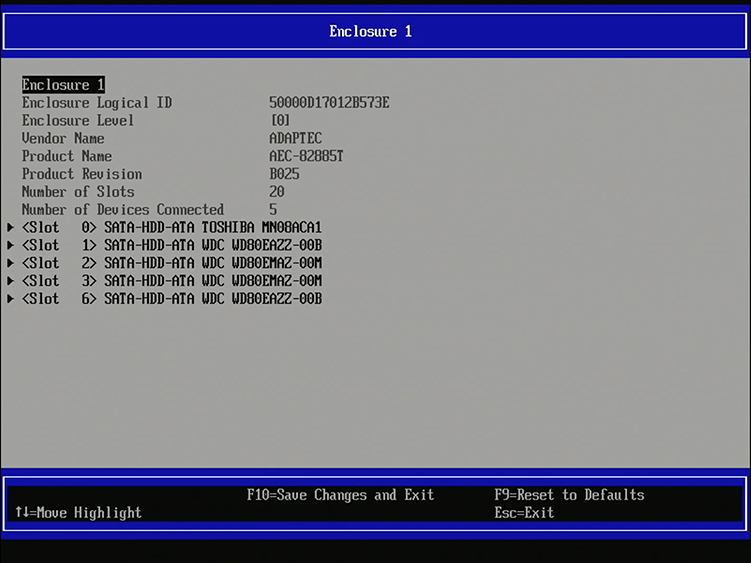The image size is (751, 563).
Task: Open Slot 6 WDC WD80EAZZ-00B entry
Action: click(172, 299)
